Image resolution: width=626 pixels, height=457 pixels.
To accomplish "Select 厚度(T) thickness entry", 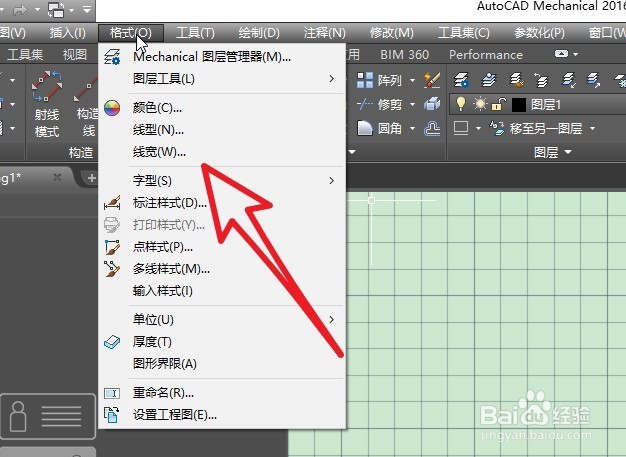I will click(x=222, y=342).
